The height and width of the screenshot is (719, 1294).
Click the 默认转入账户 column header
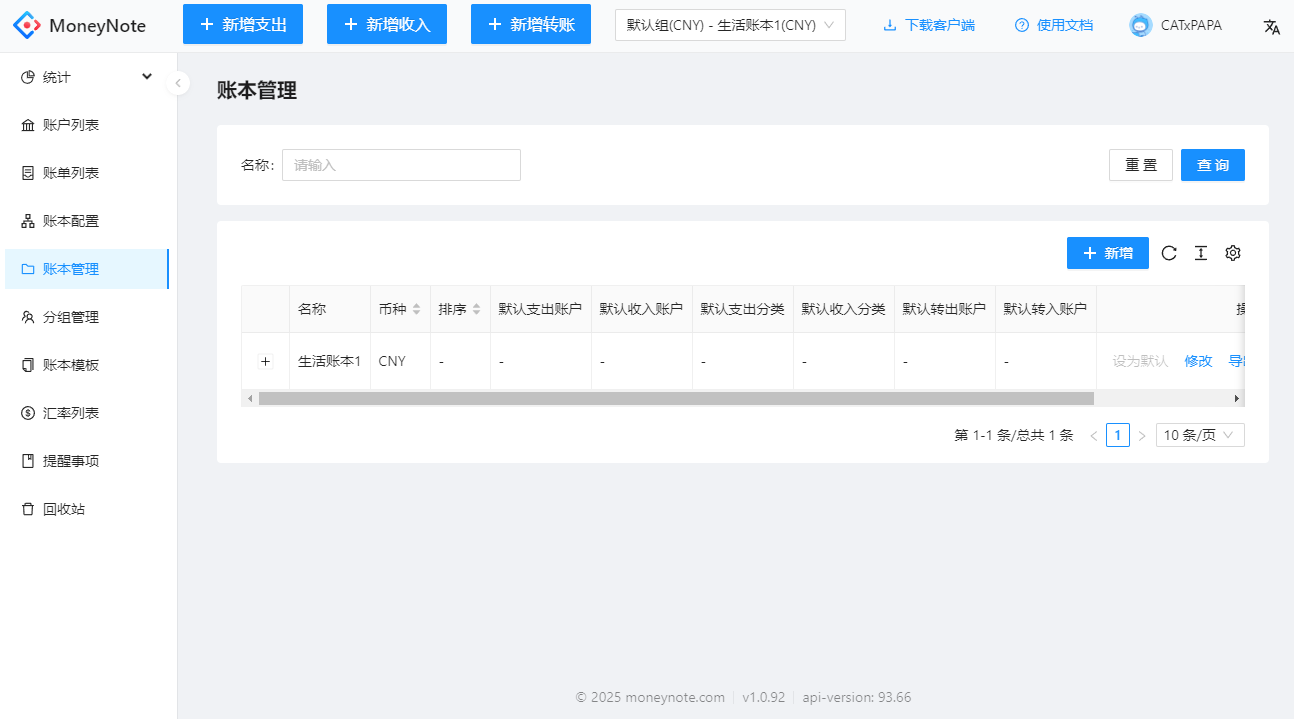pos(1046,309)
